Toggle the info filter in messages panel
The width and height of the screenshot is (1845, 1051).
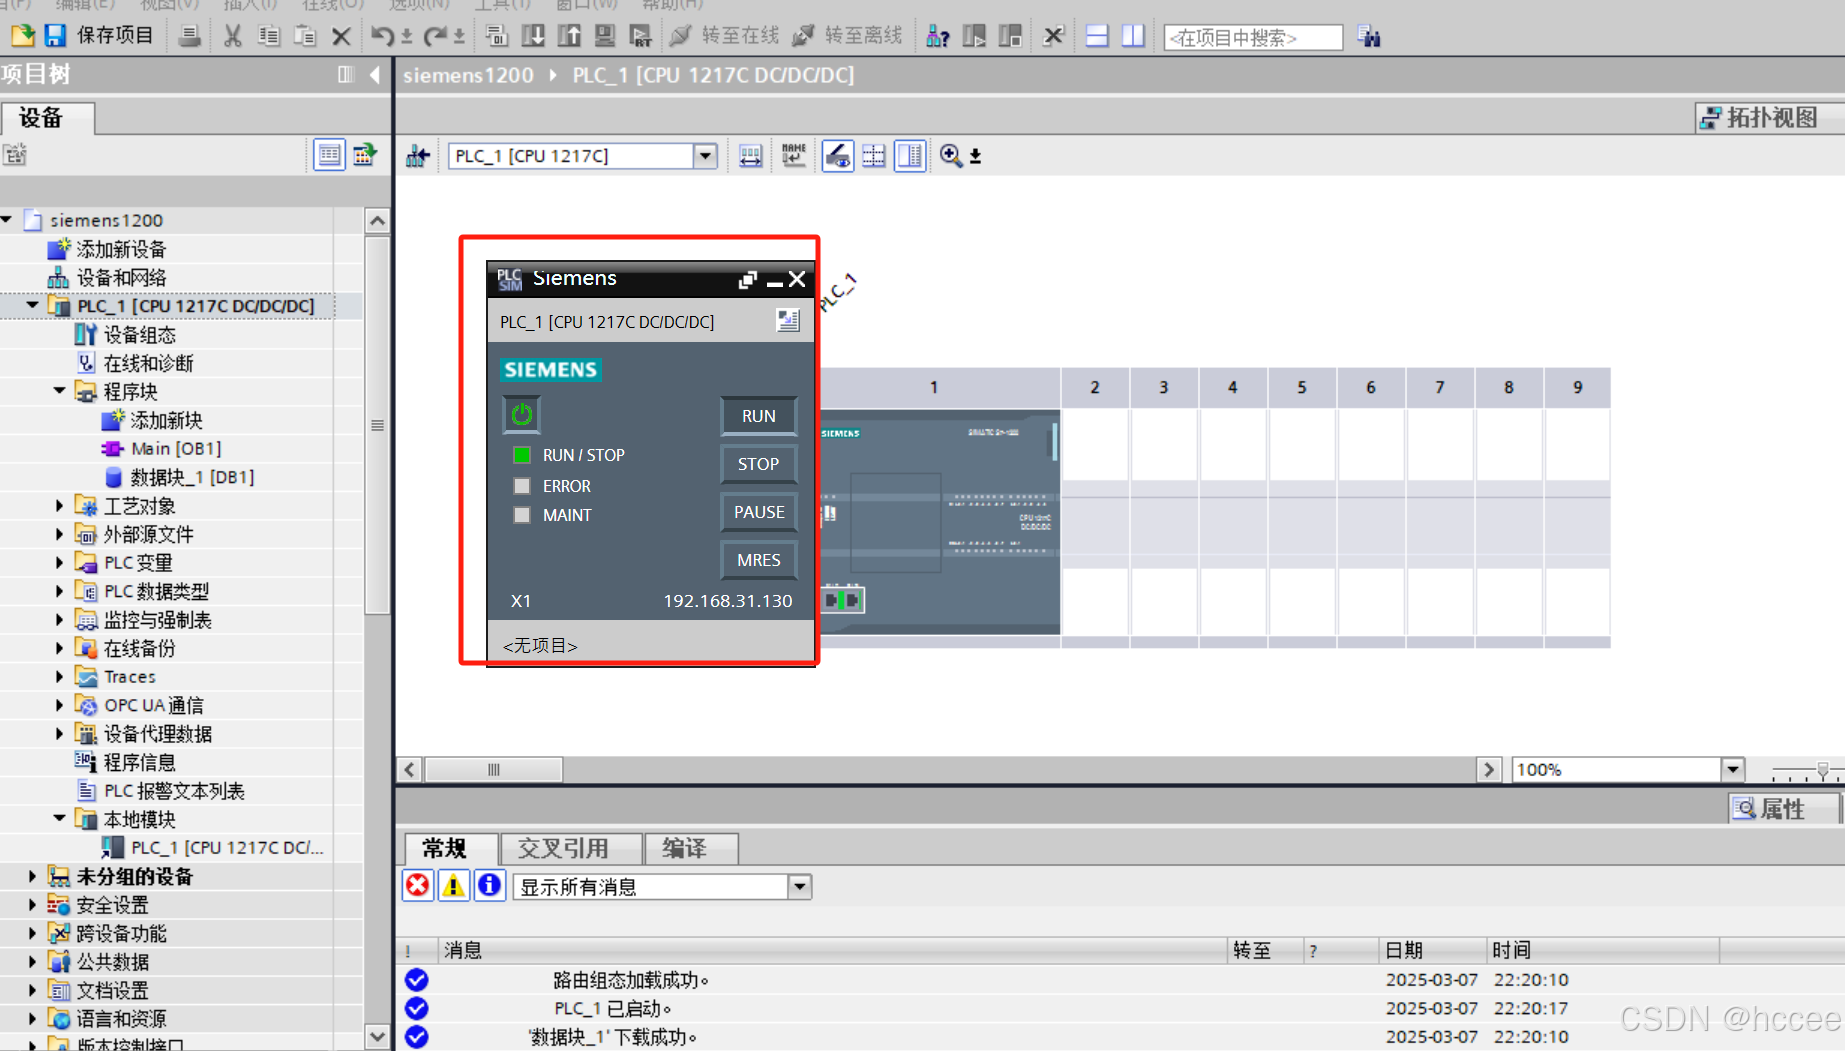tap(489, 886)
